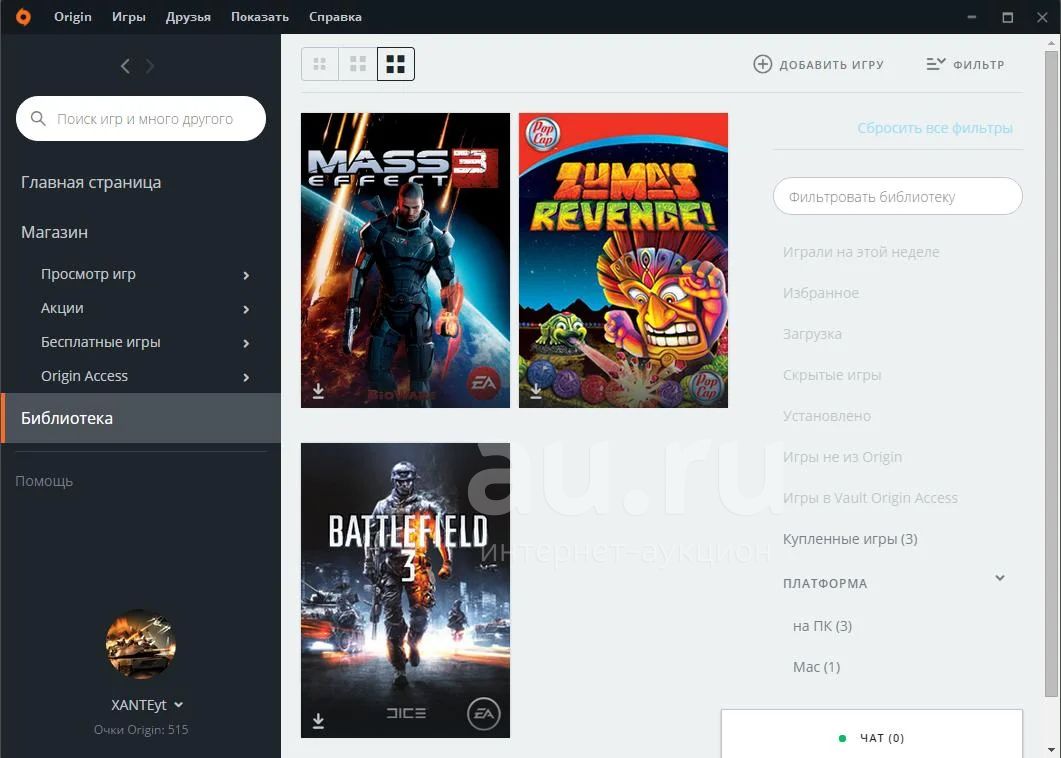The image size is (1061, 758).
Task: Open the Battlefield 3 game tile
Action: click(405, 590)
